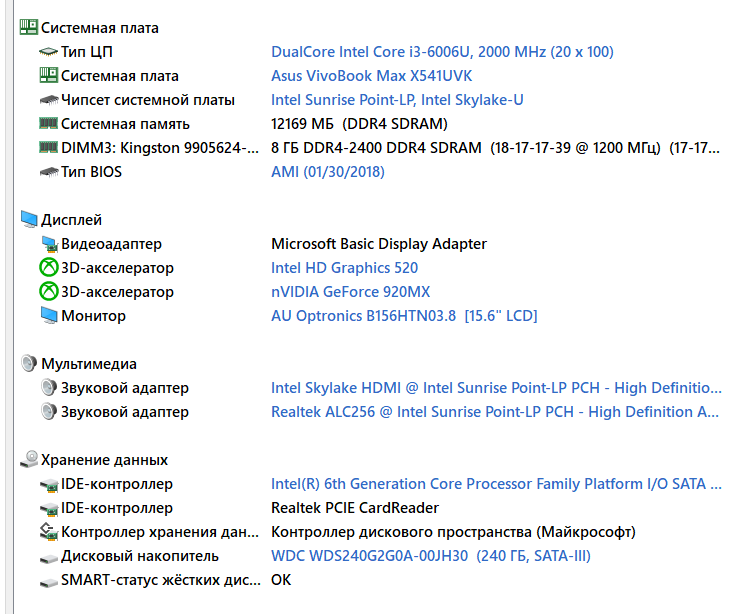The height and width of the screenshot is (614, 750).
Task: Select the DIMM3: Kingston 9905624 field label
Action: [x=160, y=148]
